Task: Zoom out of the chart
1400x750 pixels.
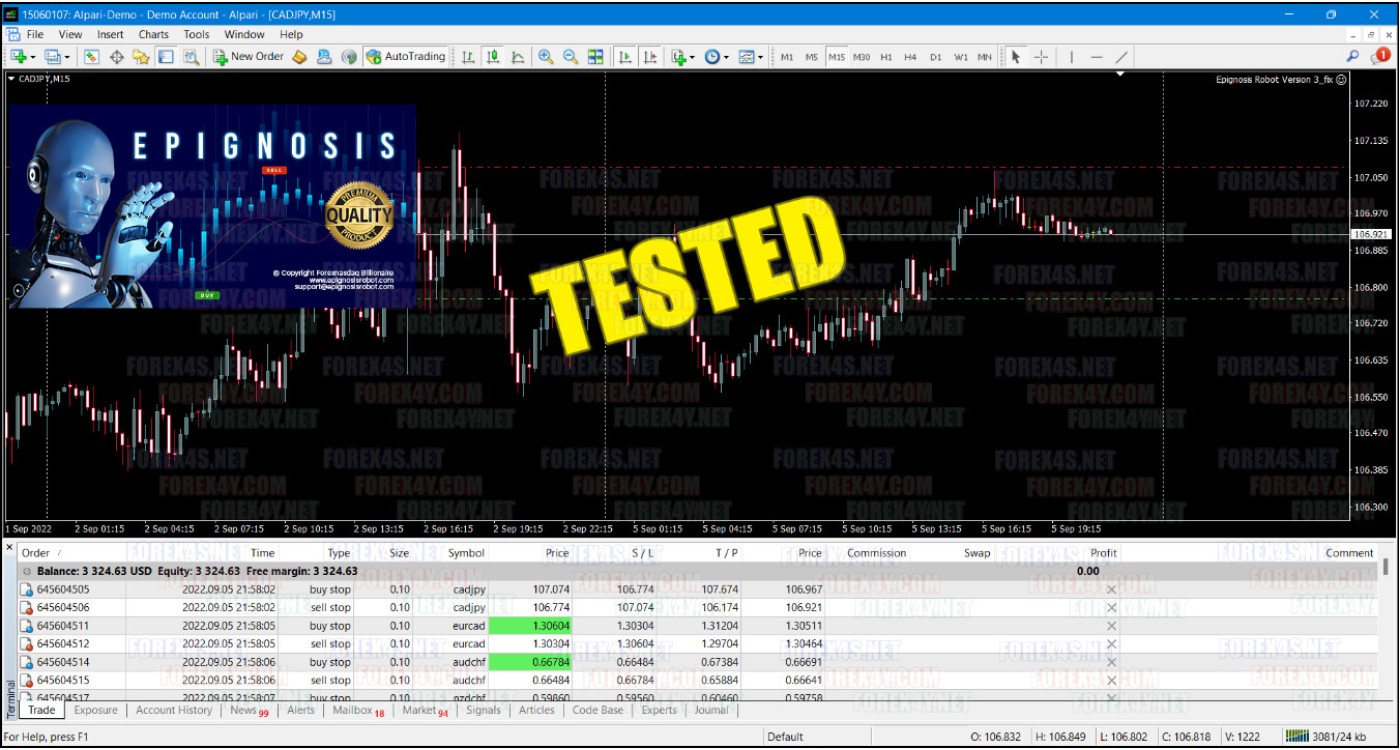Action: (570, 57)
